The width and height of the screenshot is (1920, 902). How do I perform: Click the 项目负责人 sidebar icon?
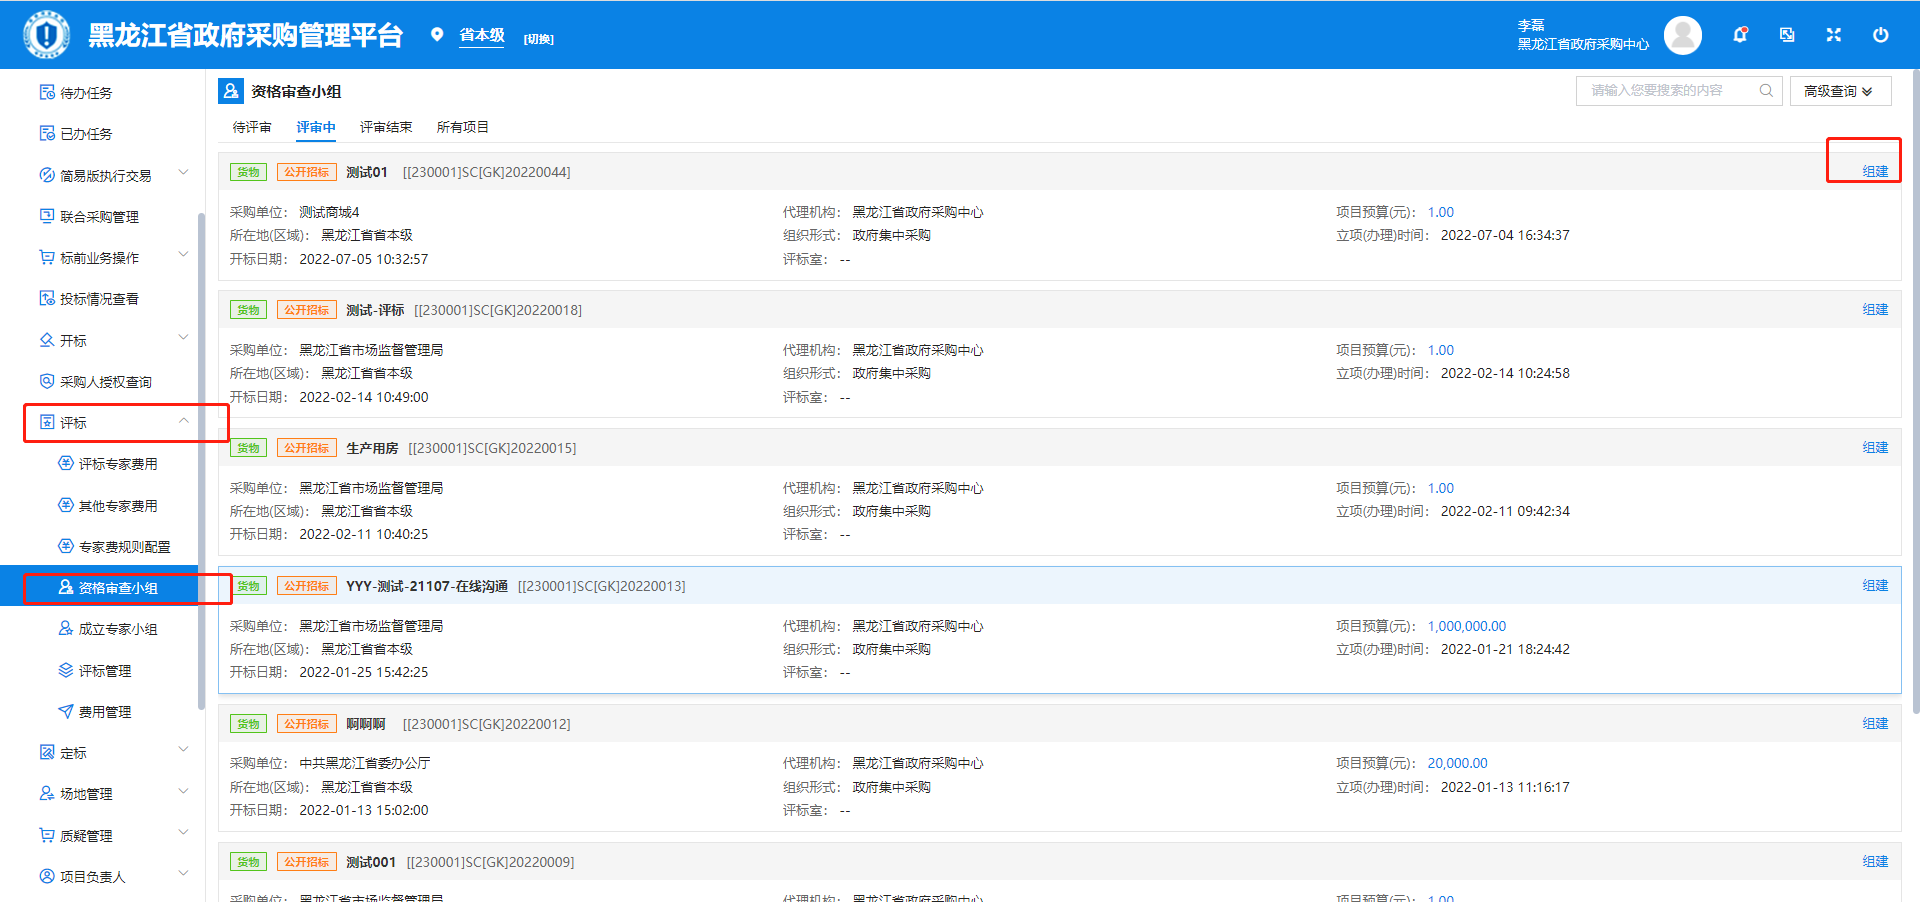[47, 876]
